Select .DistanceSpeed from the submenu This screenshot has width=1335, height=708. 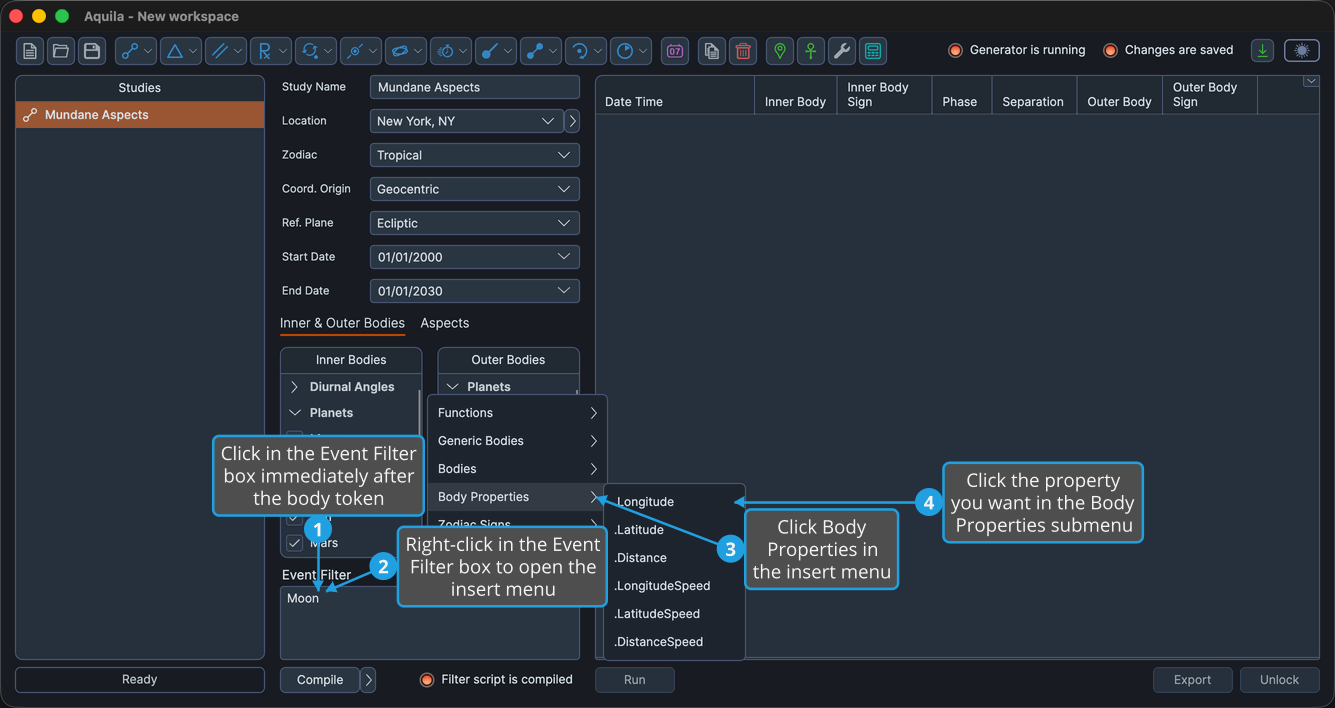[675, 642]
